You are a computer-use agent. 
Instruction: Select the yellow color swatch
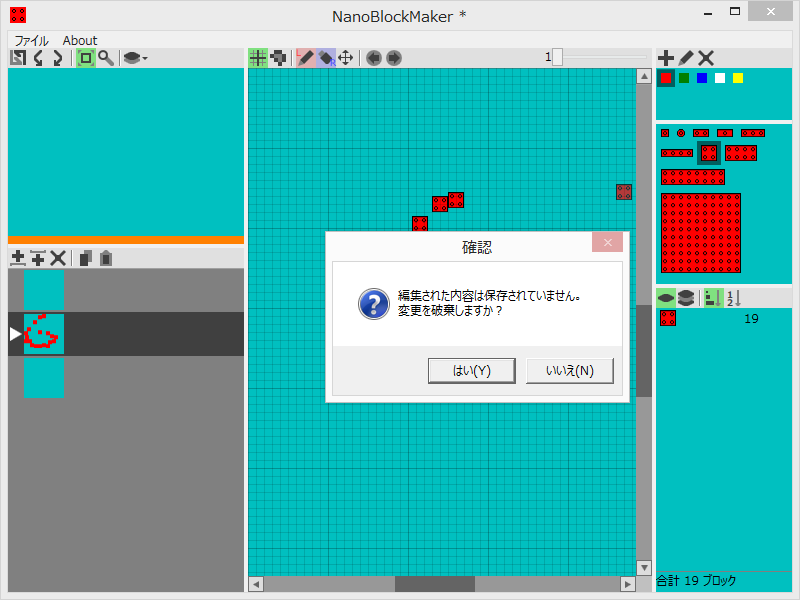pyautogui.click(x=737, y=77)
